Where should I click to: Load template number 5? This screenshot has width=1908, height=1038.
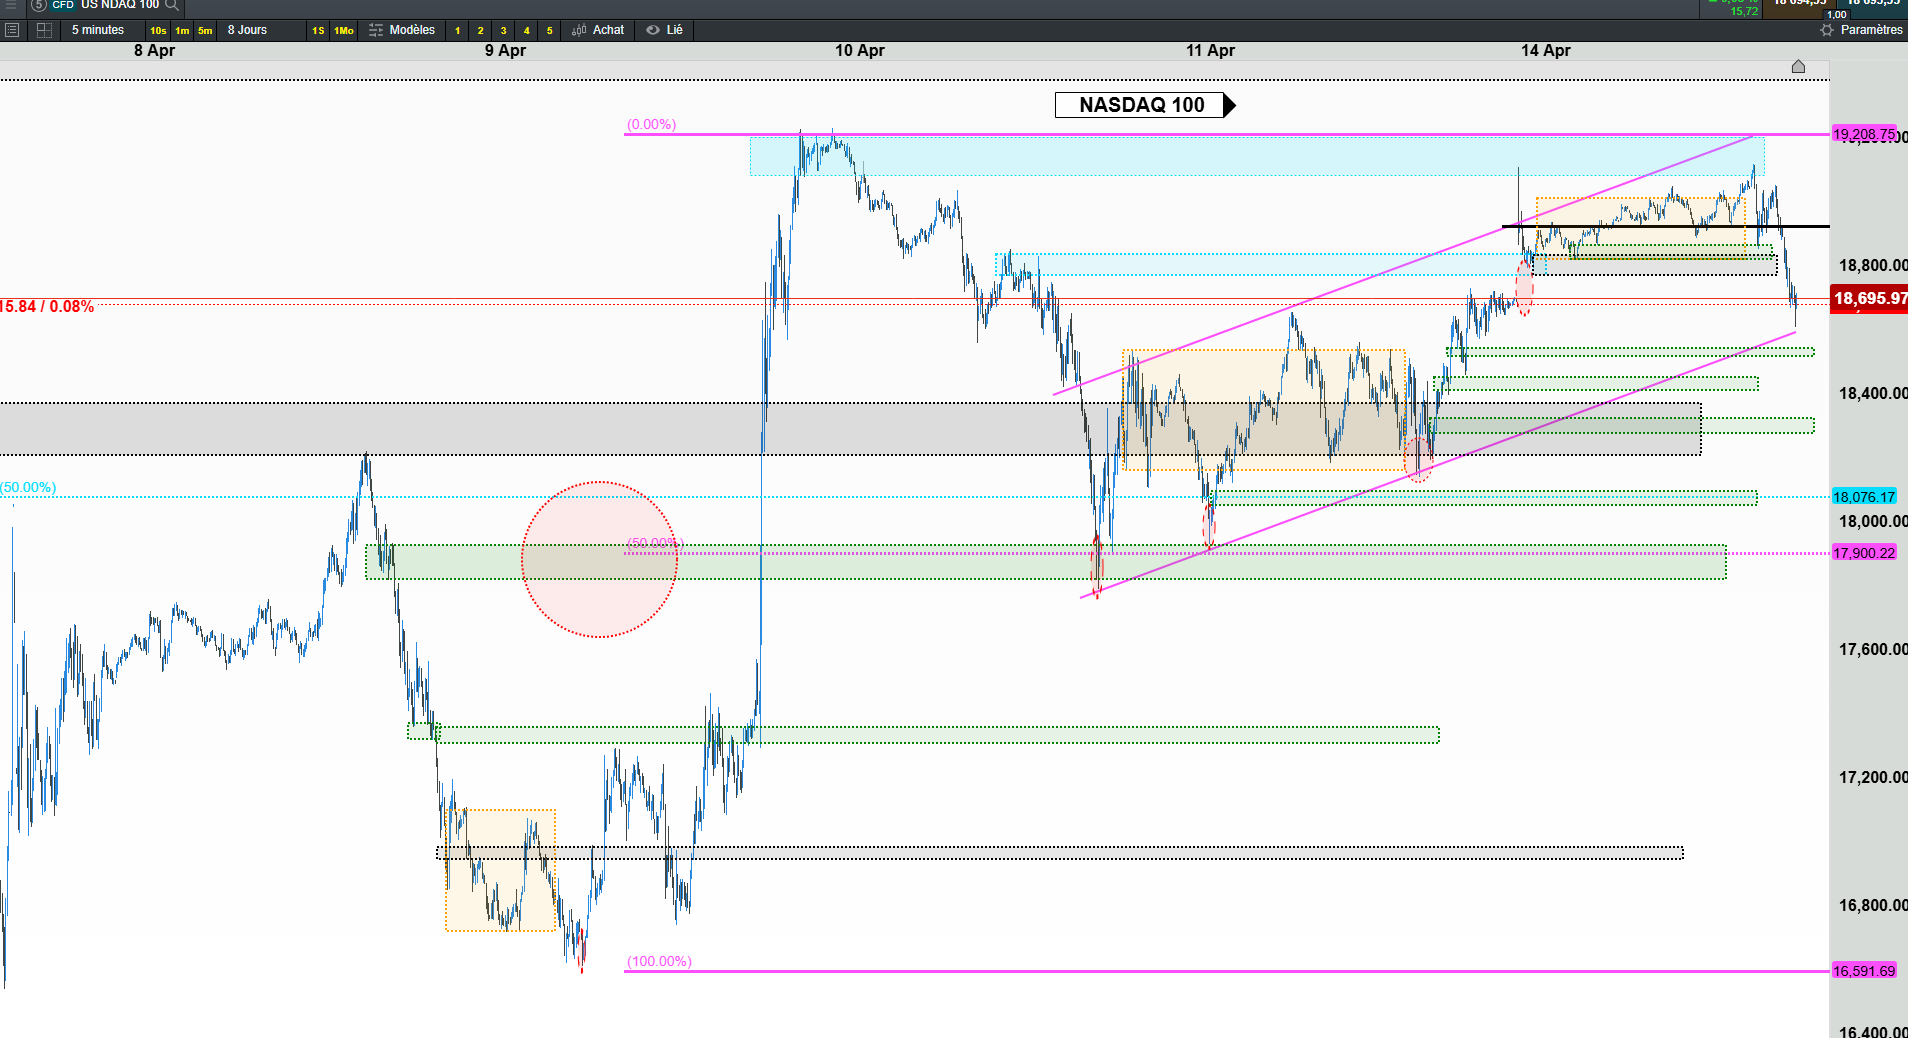[x=549, y=30]
